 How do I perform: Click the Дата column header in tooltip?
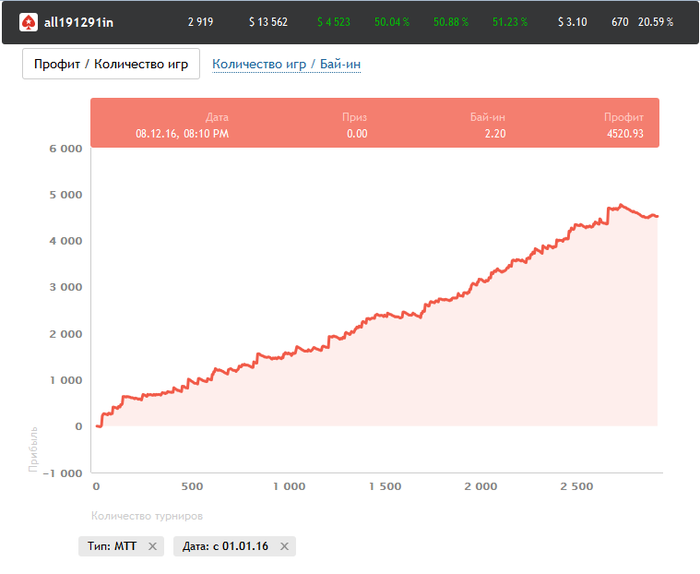tap(217, 117)
